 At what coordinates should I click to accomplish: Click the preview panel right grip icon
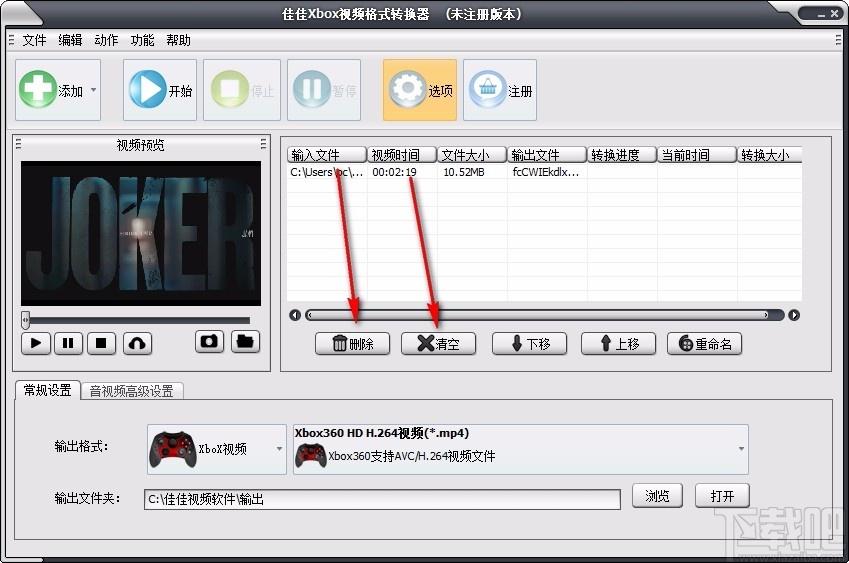coord(263,144)
